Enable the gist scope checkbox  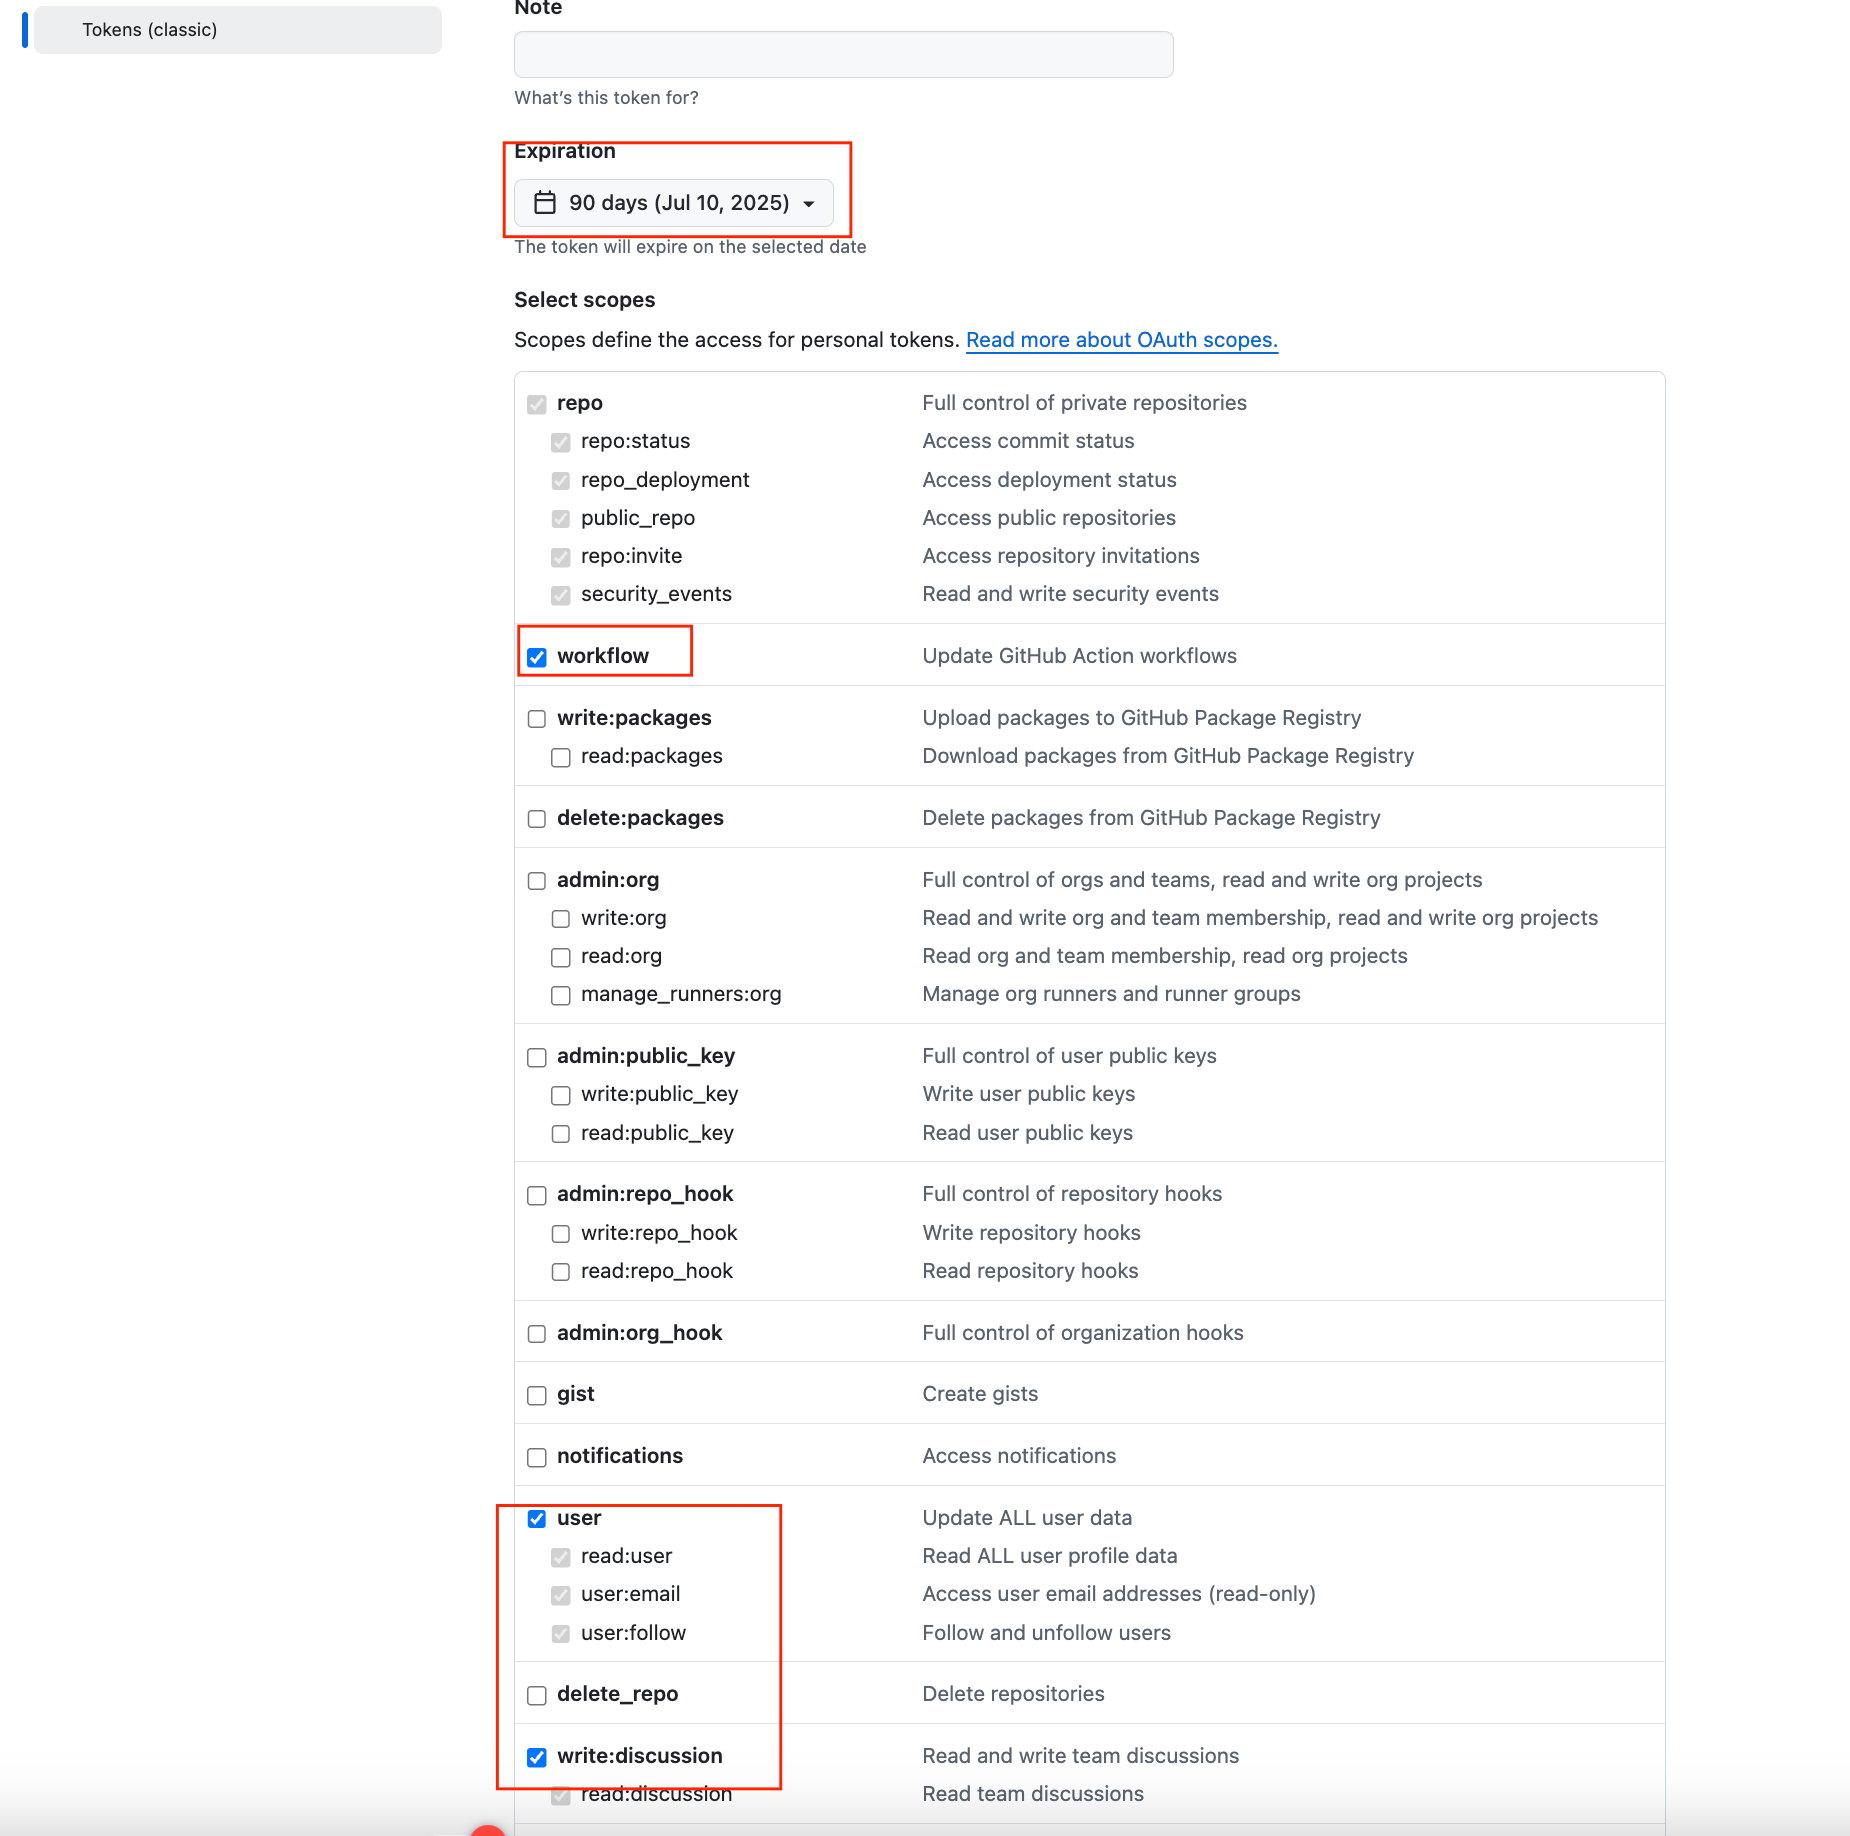point(537,1395)
